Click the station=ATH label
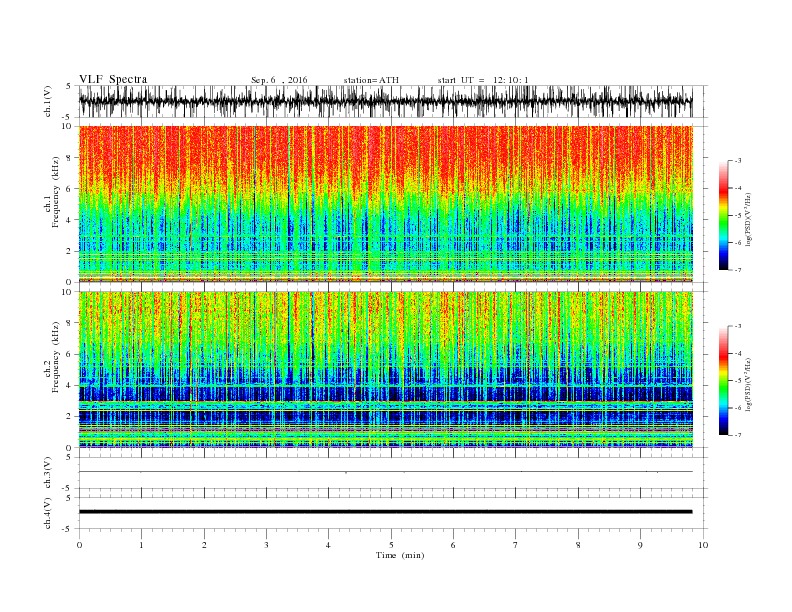 tap(371, 80)
